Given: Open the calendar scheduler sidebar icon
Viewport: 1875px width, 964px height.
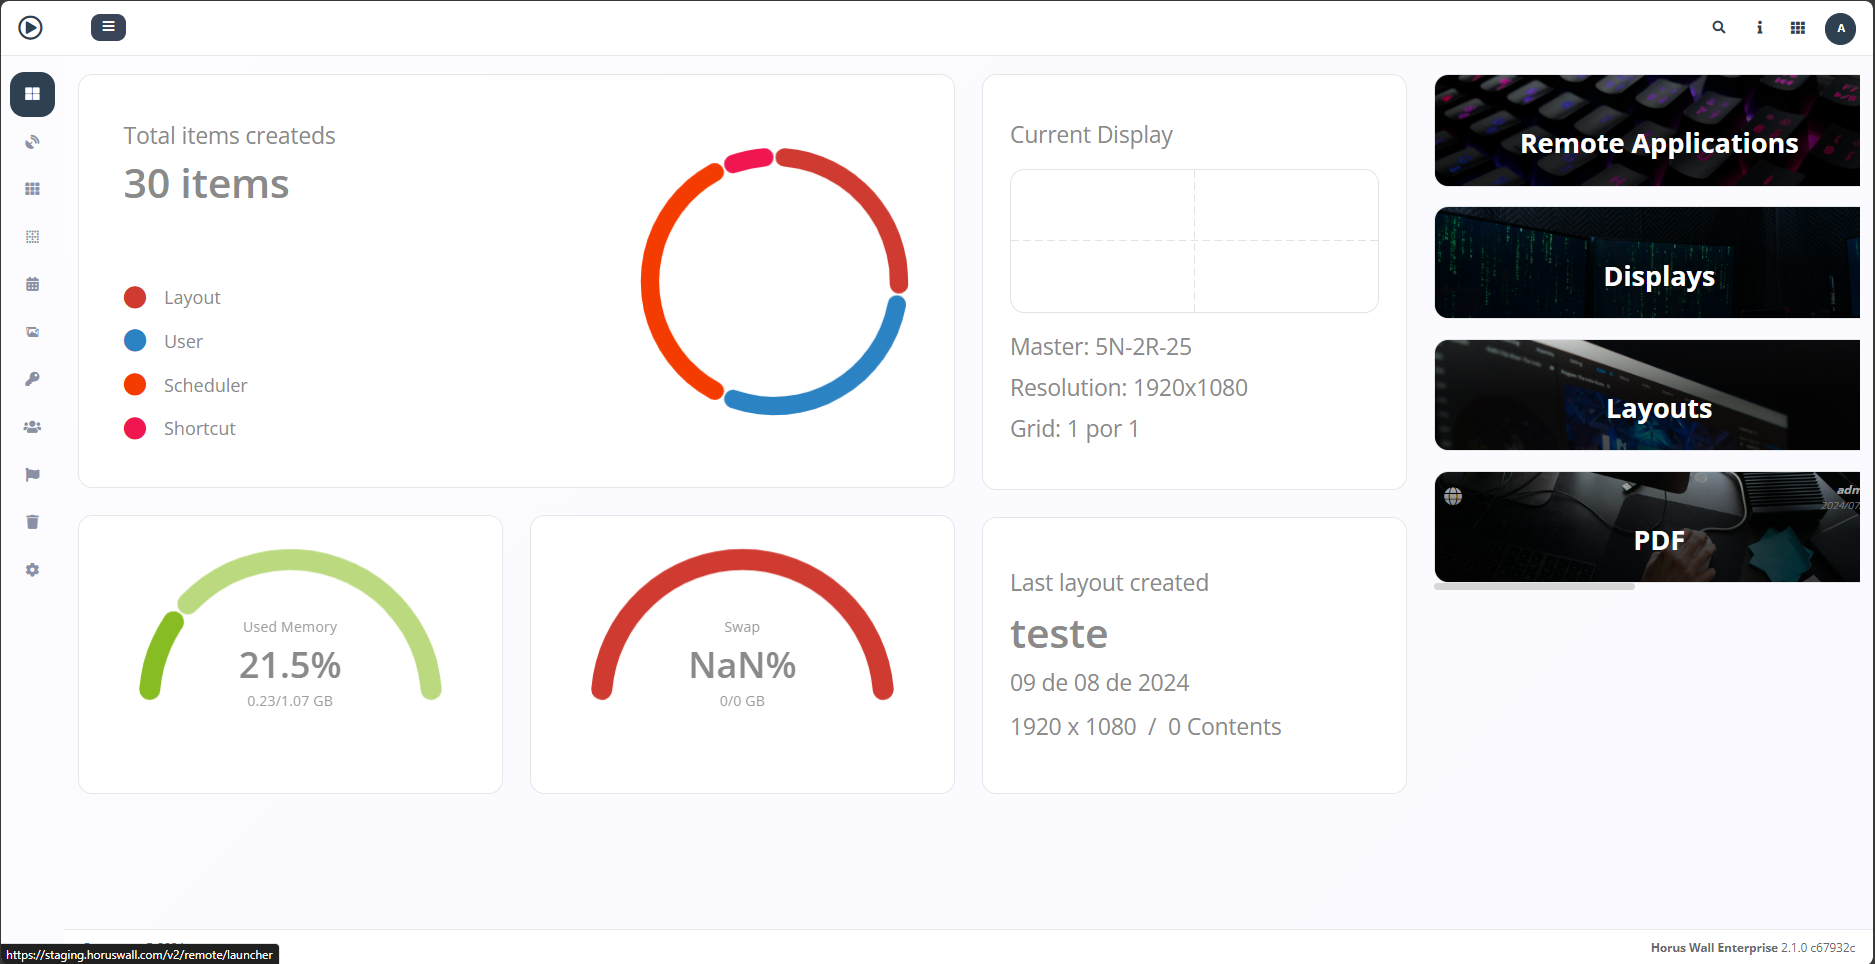Looking at the screenshot, I should pyautogui.click(x=33, y=284).
